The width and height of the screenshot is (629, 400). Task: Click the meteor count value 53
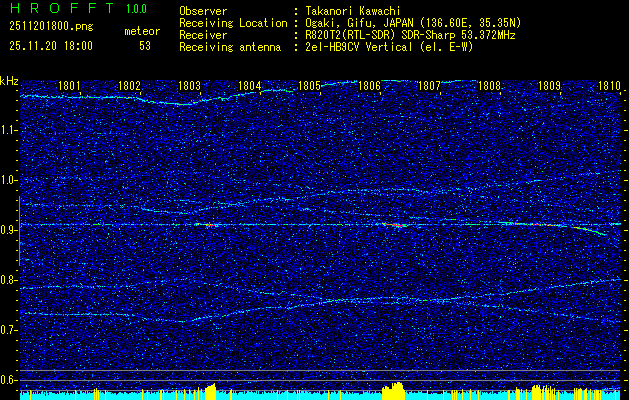click(145, 46)
